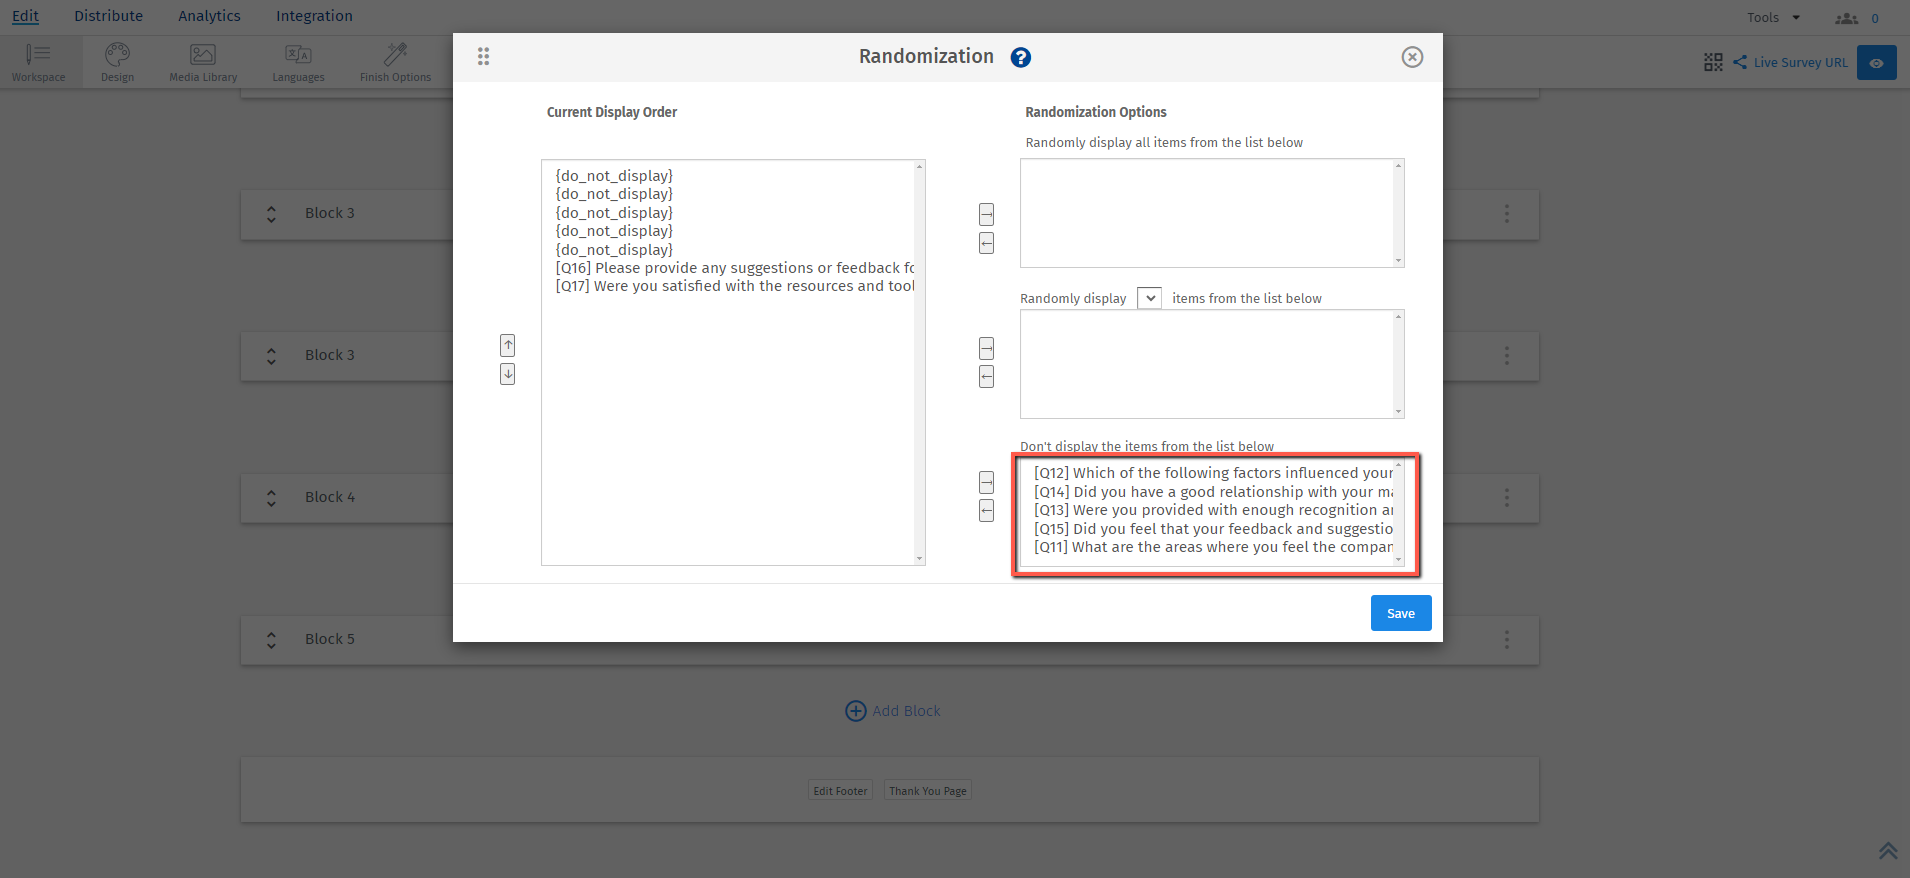Screen dimensions: 1910x878
Task: Click the Block 4 label
Action: (330, 497)
